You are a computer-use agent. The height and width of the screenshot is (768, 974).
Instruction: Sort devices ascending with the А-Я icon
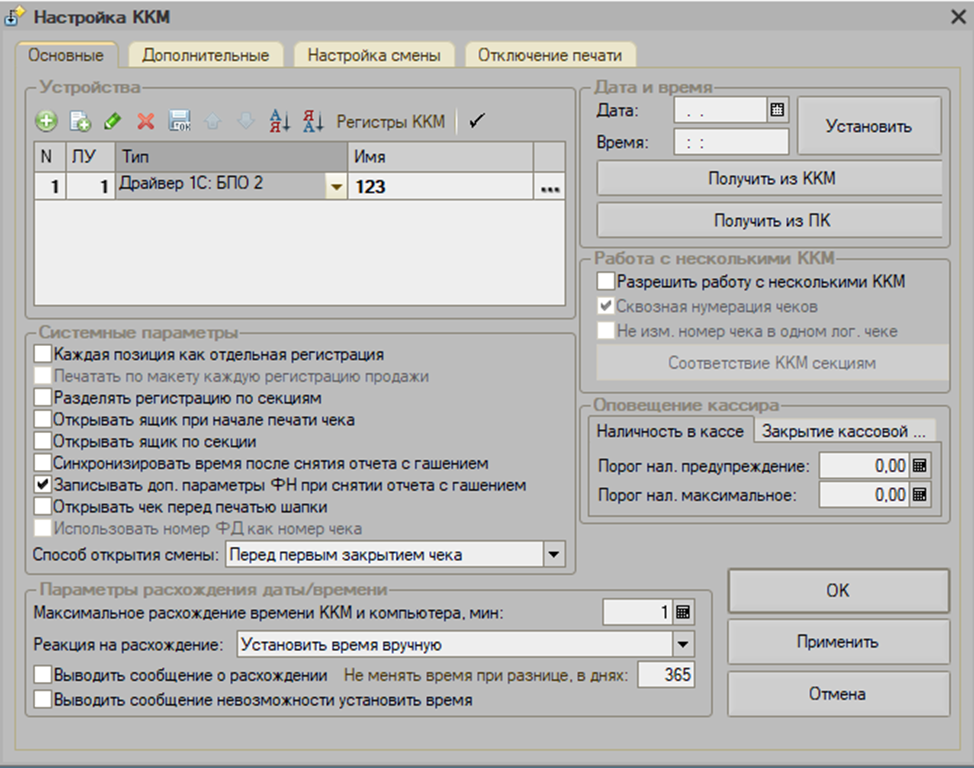pyautogui.click(x=279, y=121)
